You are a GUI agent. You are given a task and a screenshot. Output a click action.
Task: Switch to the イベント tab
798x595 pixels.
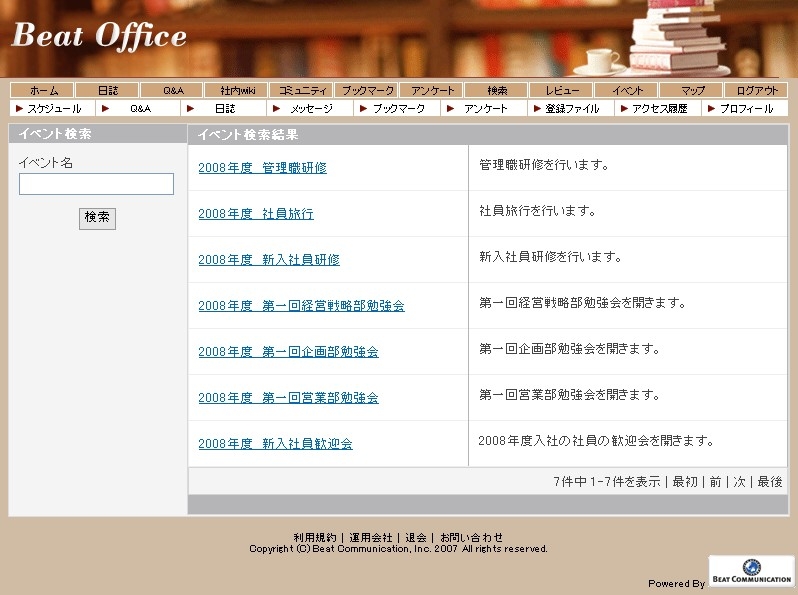click(x=626, y=90)
